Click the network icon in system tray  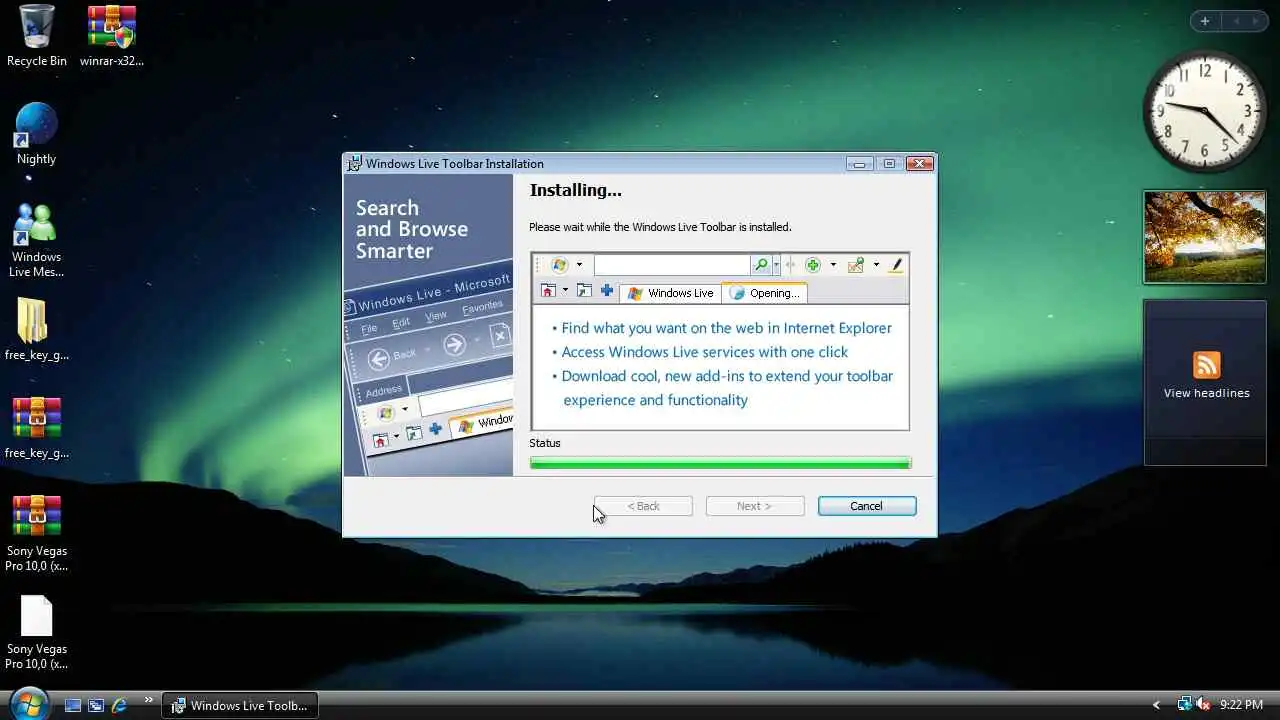coord(1184,705)
